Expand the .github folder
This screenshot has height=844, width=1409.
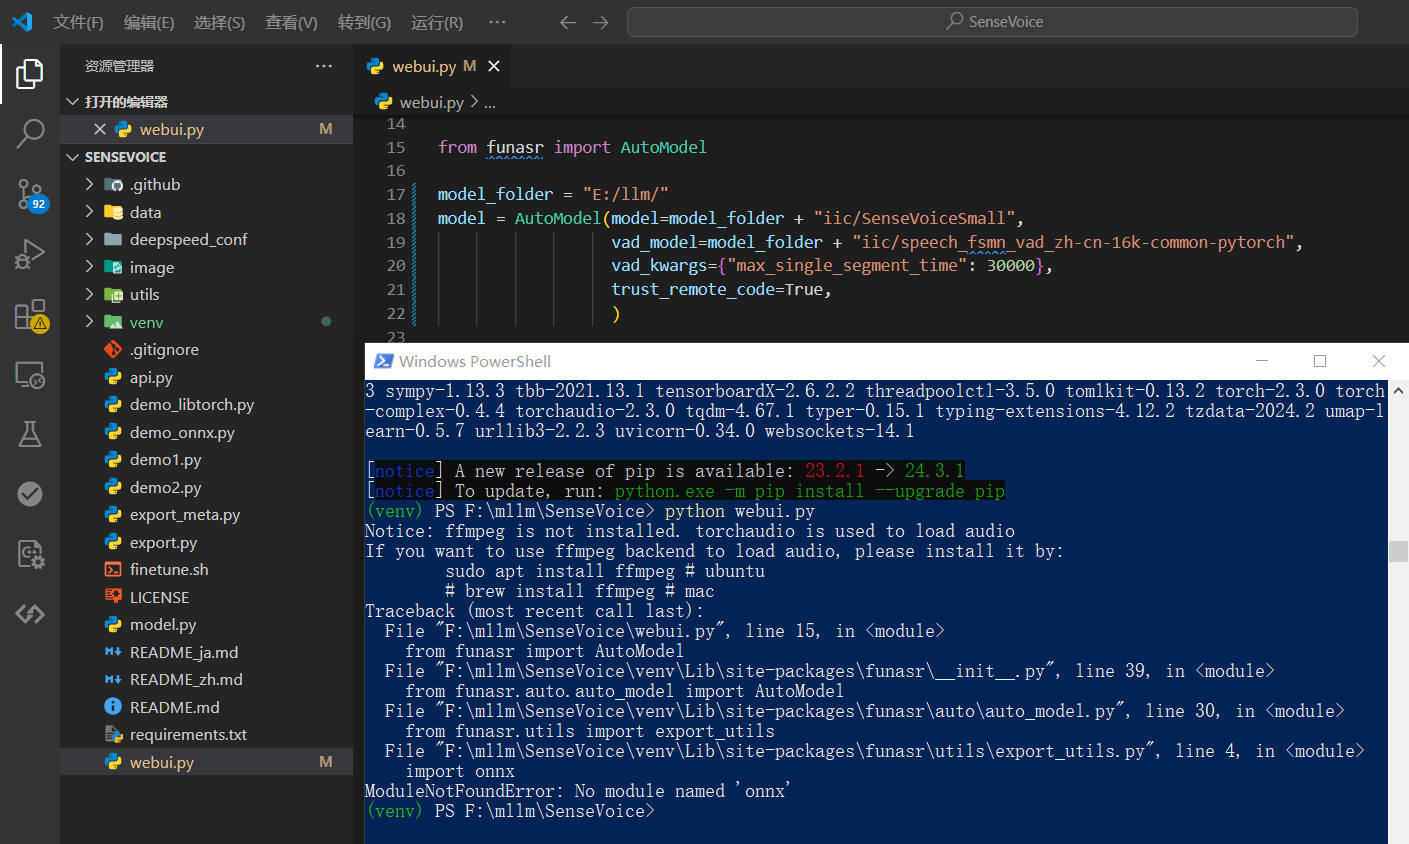206,185
